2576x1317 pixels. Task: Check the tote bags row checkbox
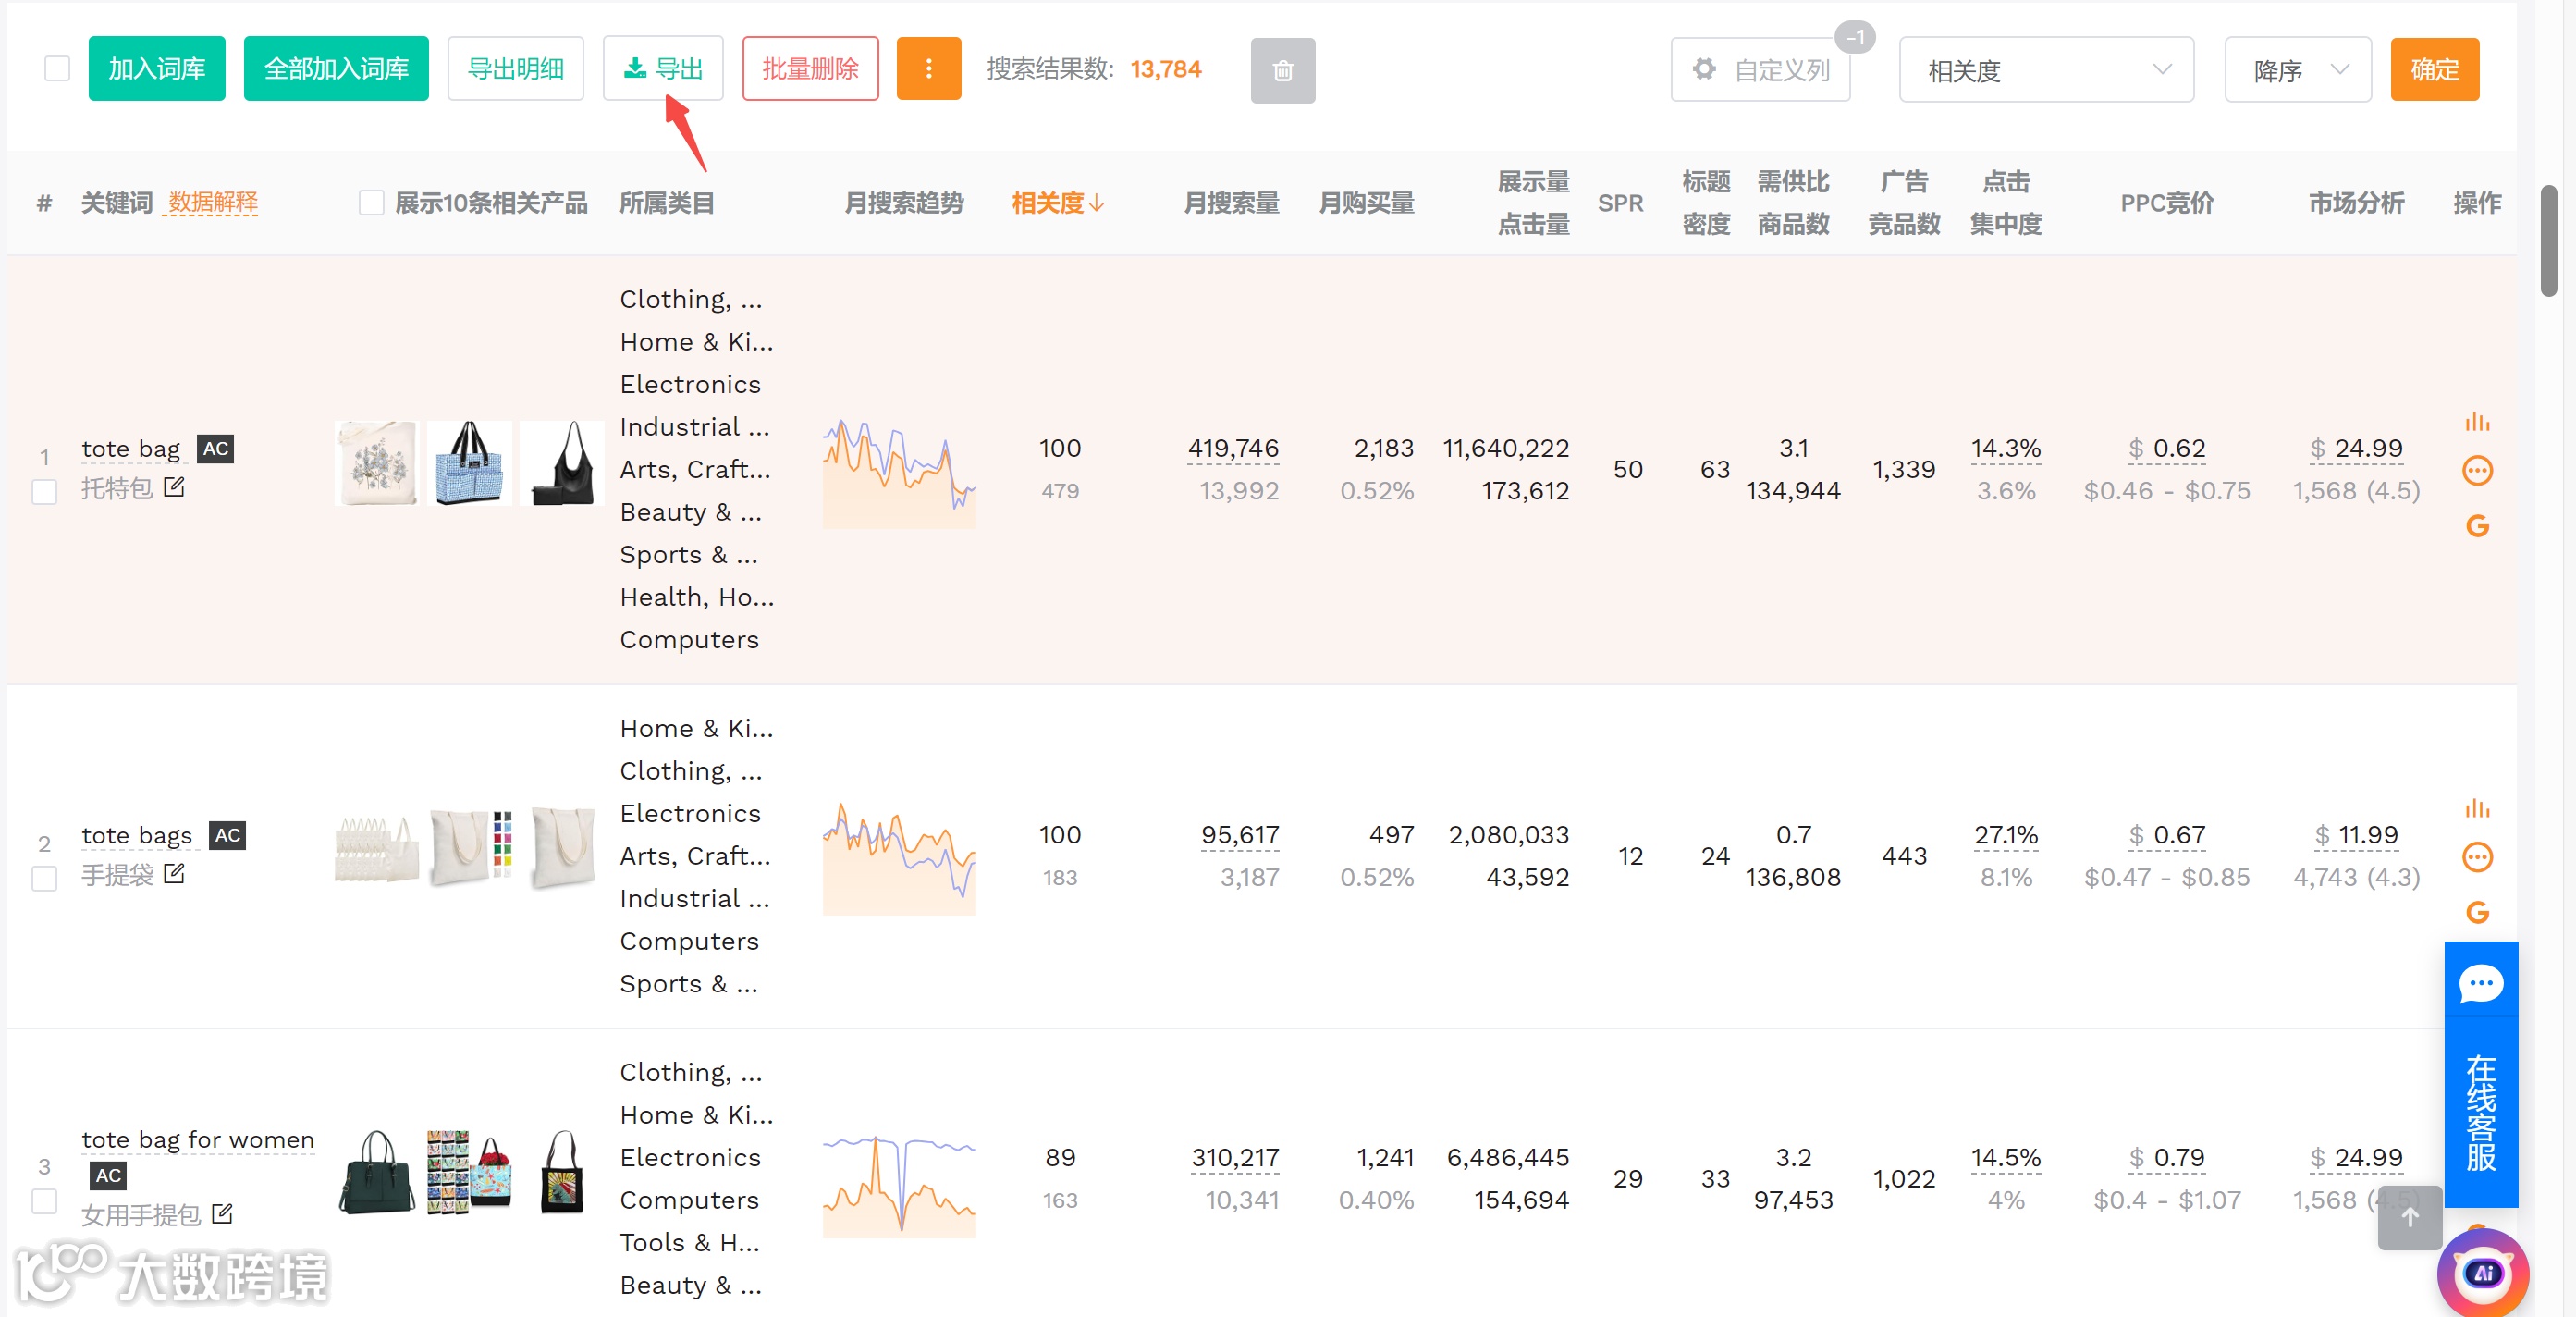point(44,878)
